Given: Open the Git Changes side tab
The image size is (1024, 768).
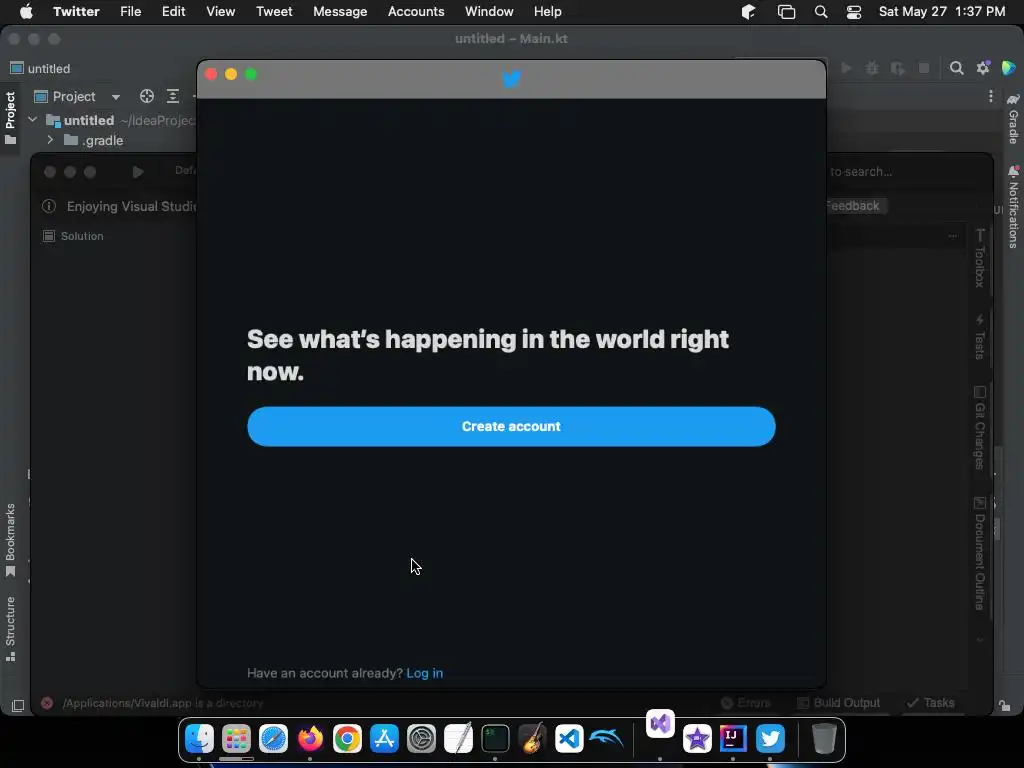Looking at the screenshot, I should click(980, 428).
